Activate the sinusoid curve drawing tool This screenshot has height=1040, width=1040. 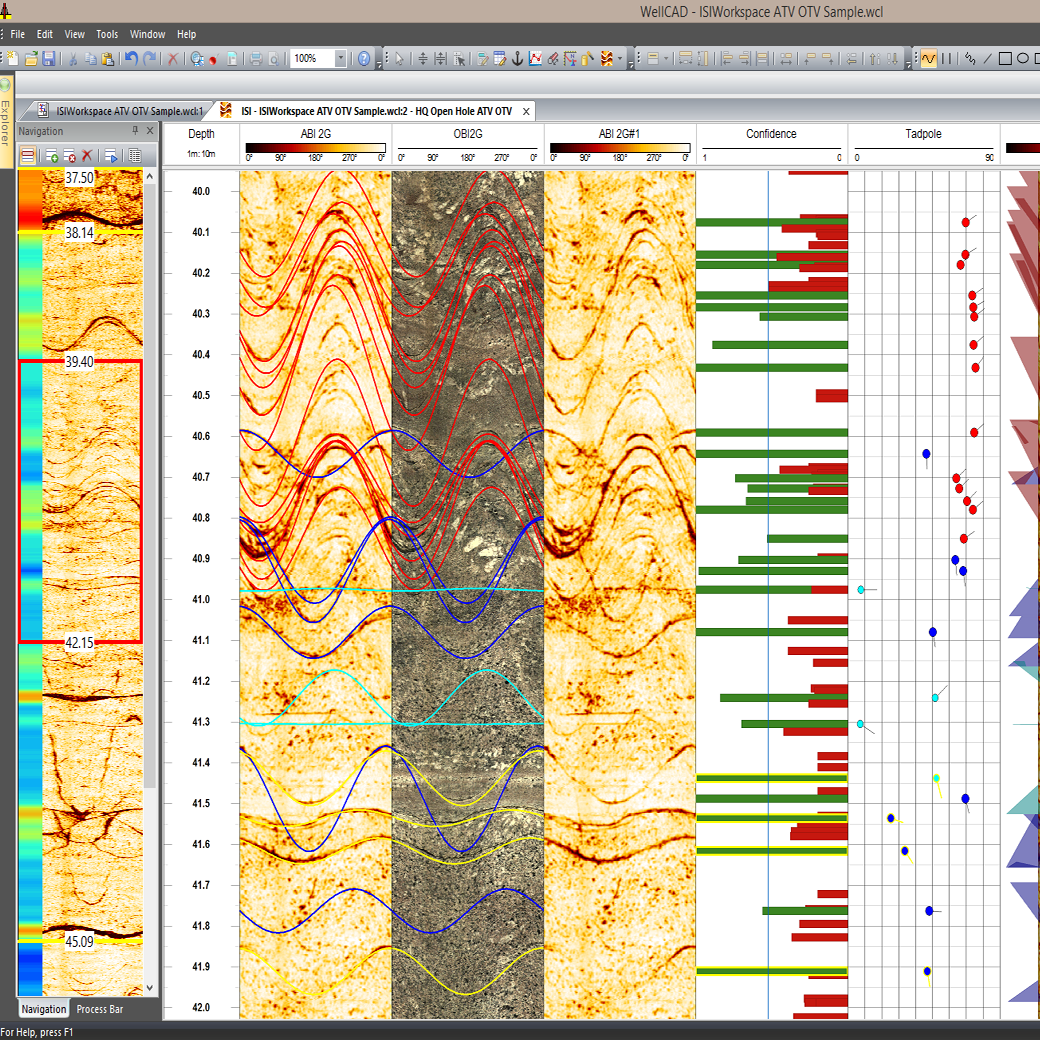pyautogui.click(x=929, y=59)
